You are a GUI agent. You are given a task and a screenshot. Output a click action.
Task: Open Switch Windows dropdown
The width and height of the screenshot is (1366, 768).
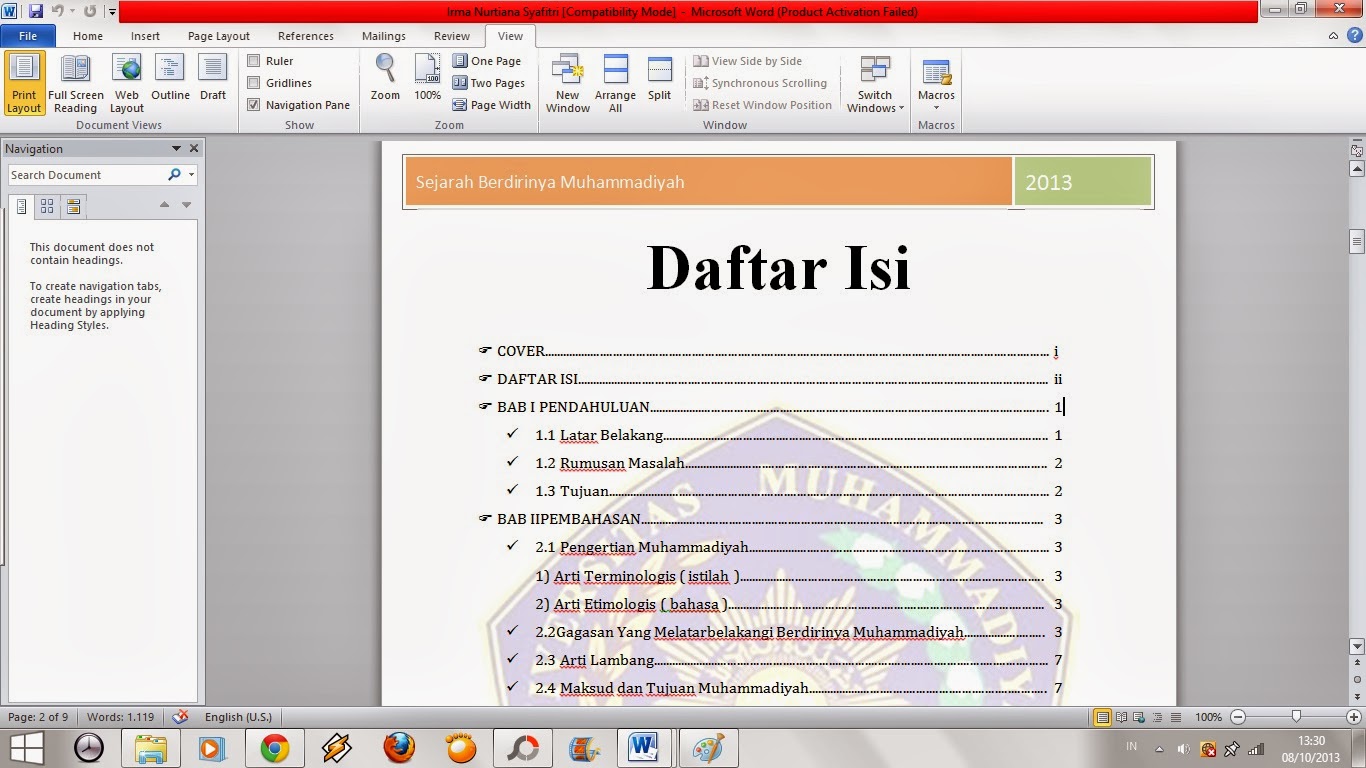875,84
